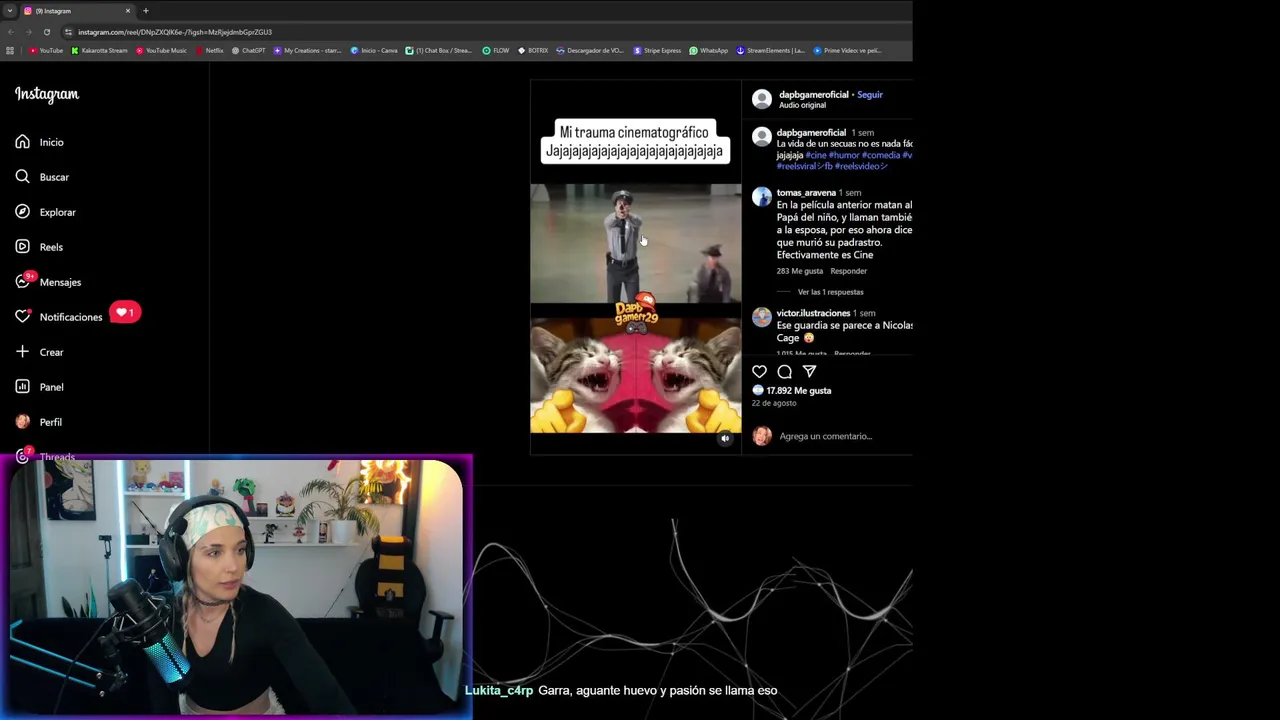Open the Chat Box / Strea... bookmark
The image size is (1280, 720).
coord(438,50)
